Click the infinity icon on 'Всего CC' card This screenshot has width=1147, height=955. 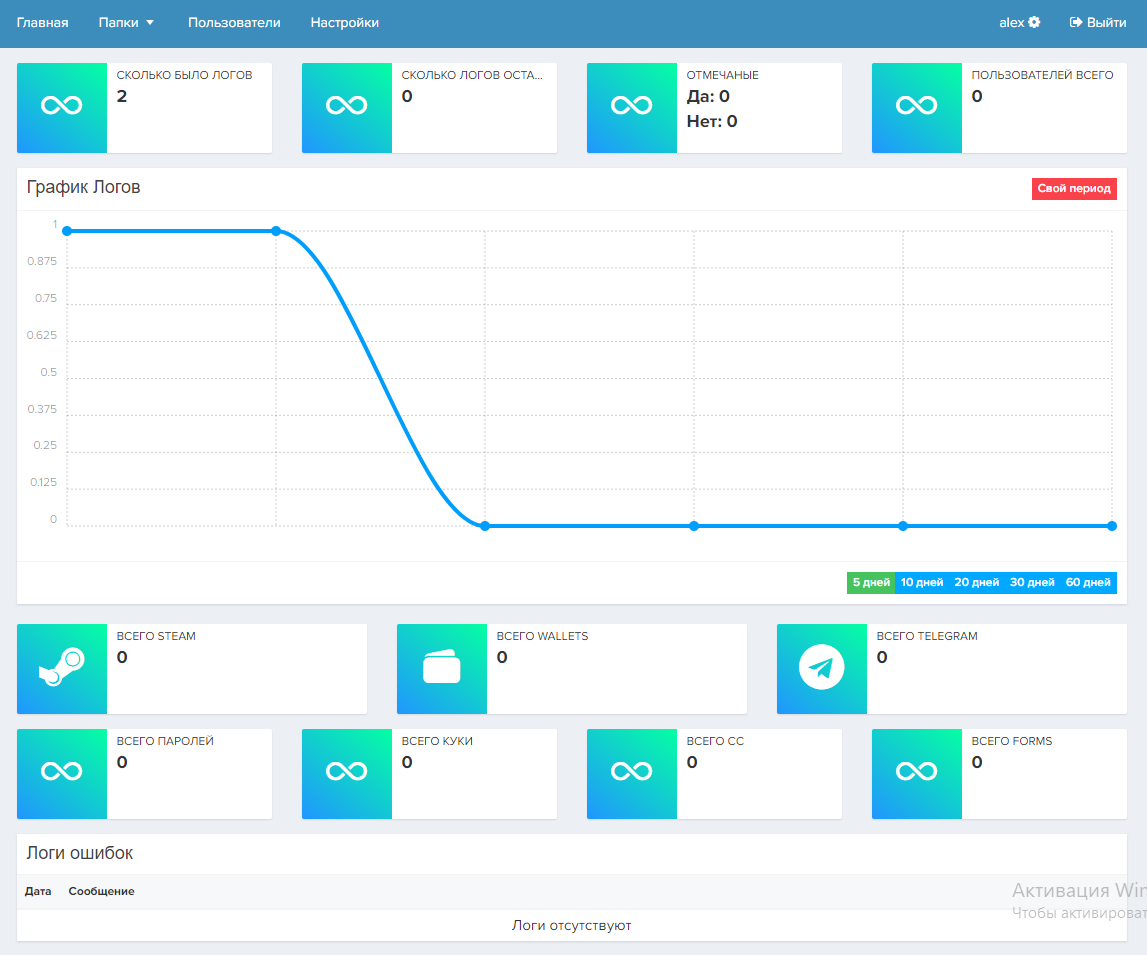click(x=631, y=771)
